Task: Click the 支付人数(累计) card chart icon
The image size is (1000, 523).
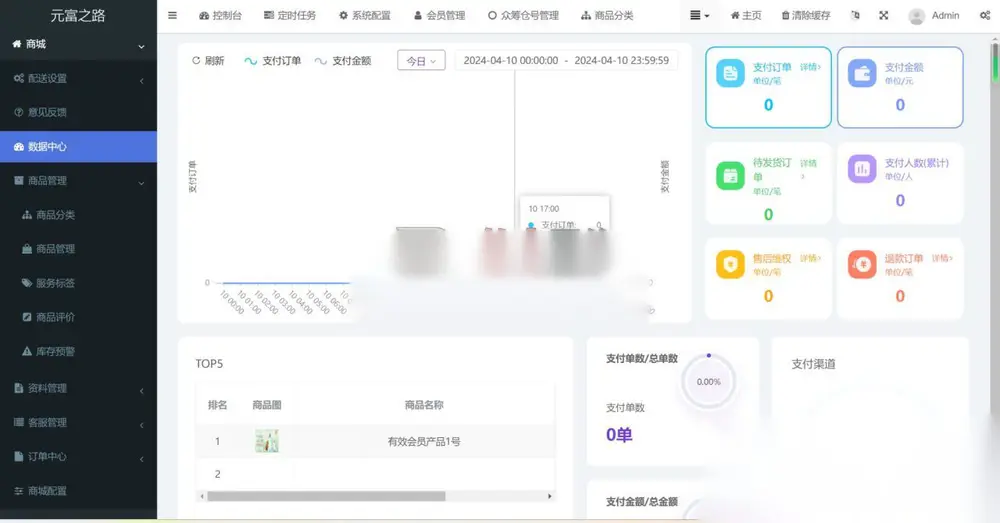Action: click(862, 169)
